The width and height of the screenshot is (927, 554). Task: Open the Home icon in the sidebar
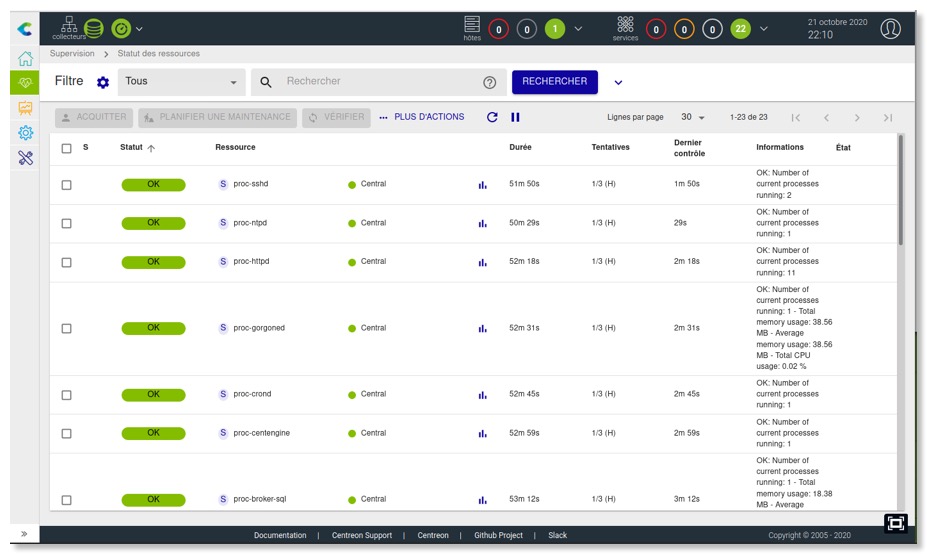tap(25, 58)
